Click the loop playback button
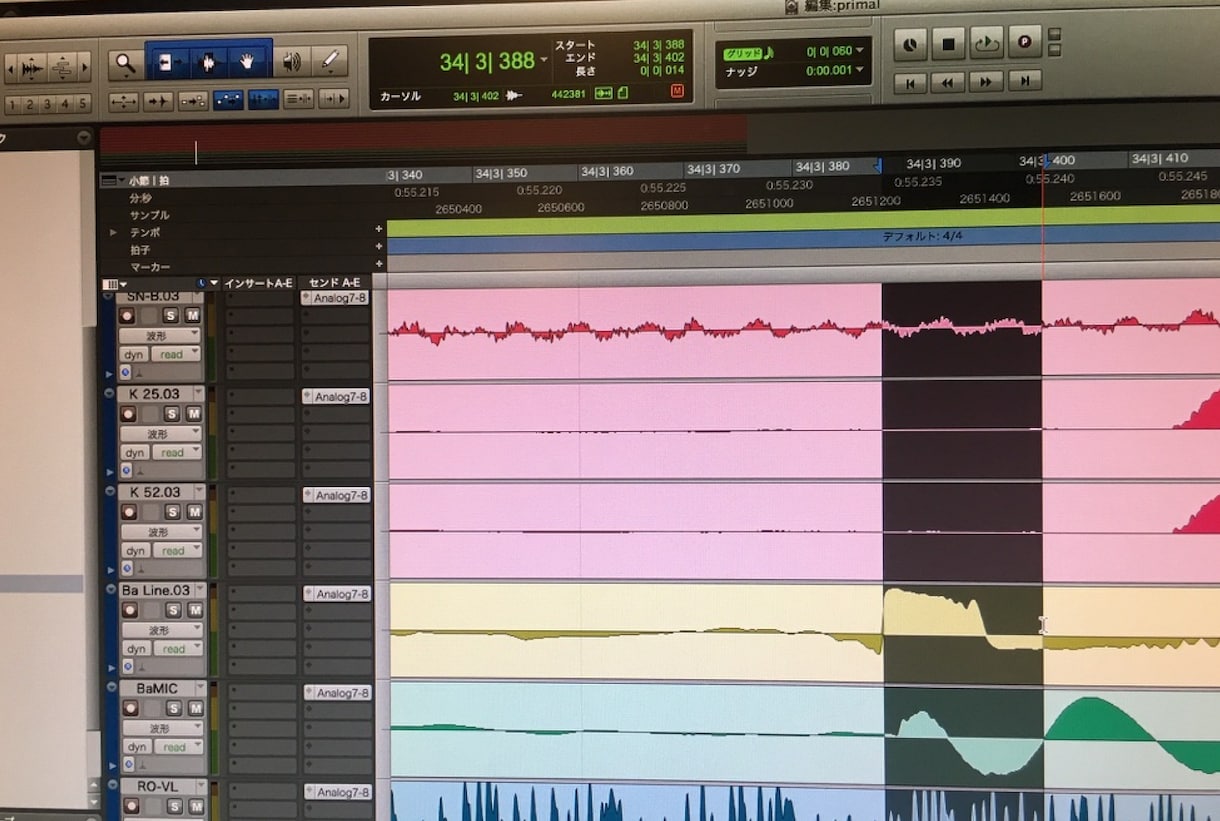The height and width of the screenshot is (821, 1220). [986, 43]
